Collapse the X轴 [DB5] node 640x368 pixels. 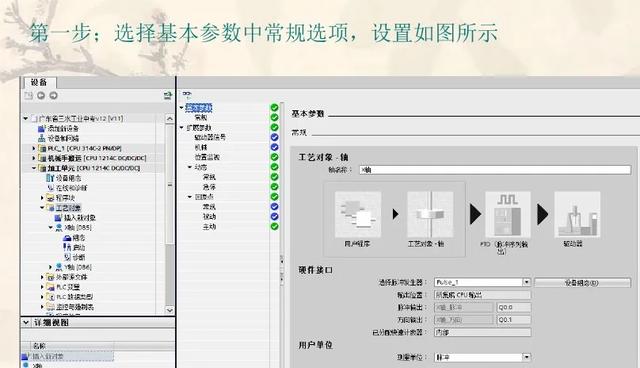click(x=51, y=227)
